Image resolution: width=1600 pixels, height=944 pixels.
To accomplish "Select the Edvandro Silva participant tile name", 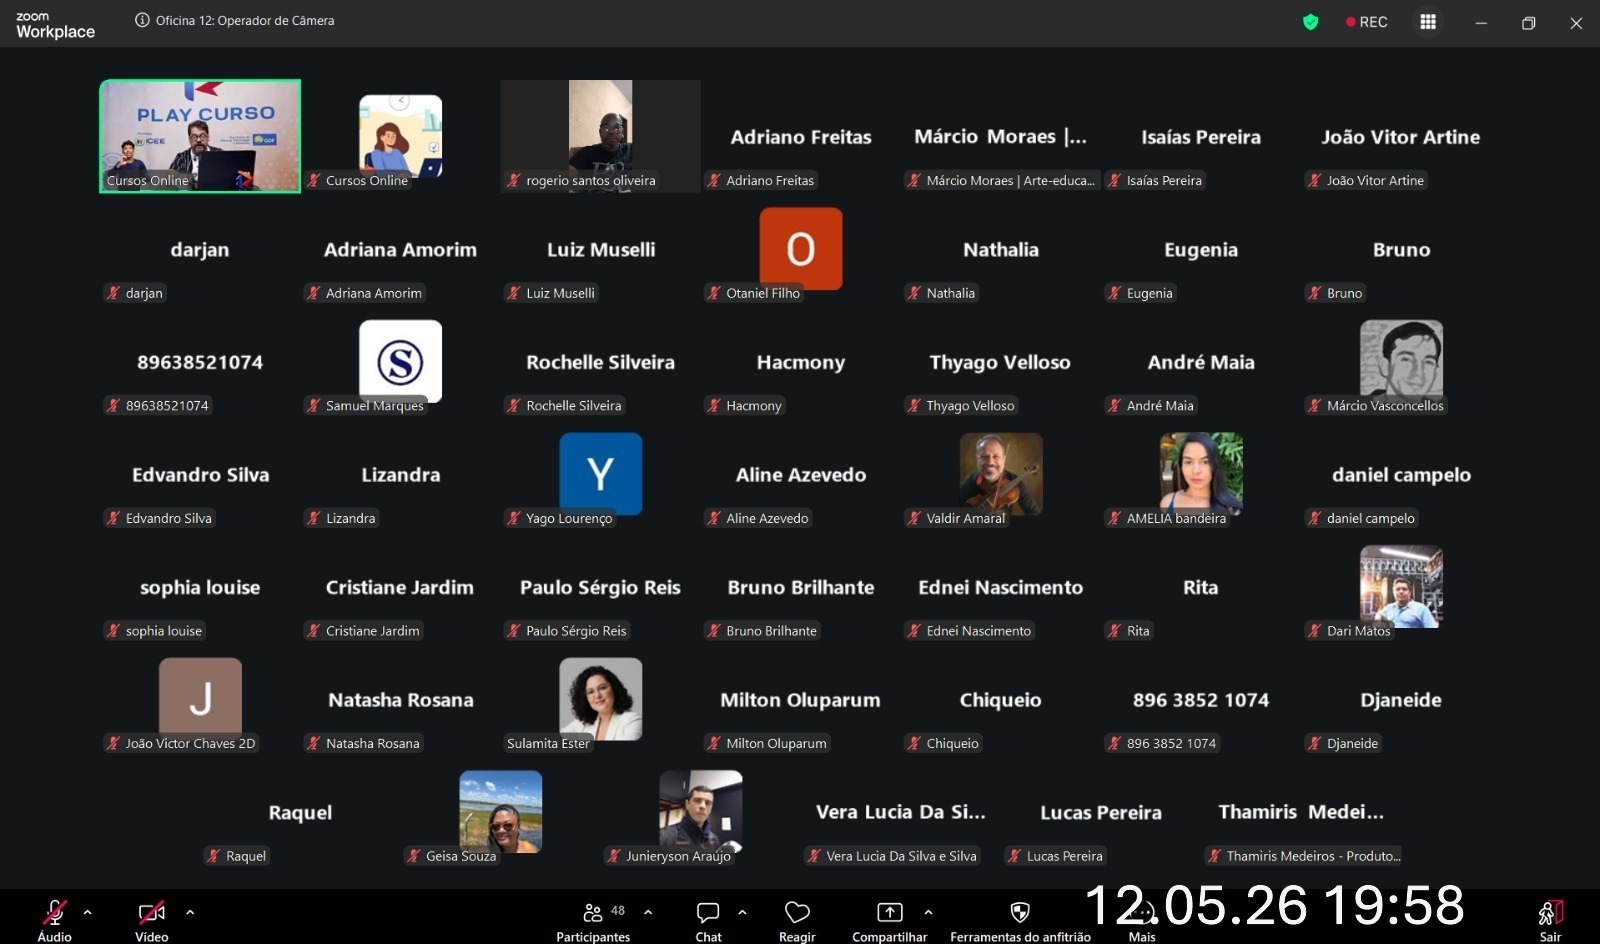I will pyautogui.click(x=200, y=475).
